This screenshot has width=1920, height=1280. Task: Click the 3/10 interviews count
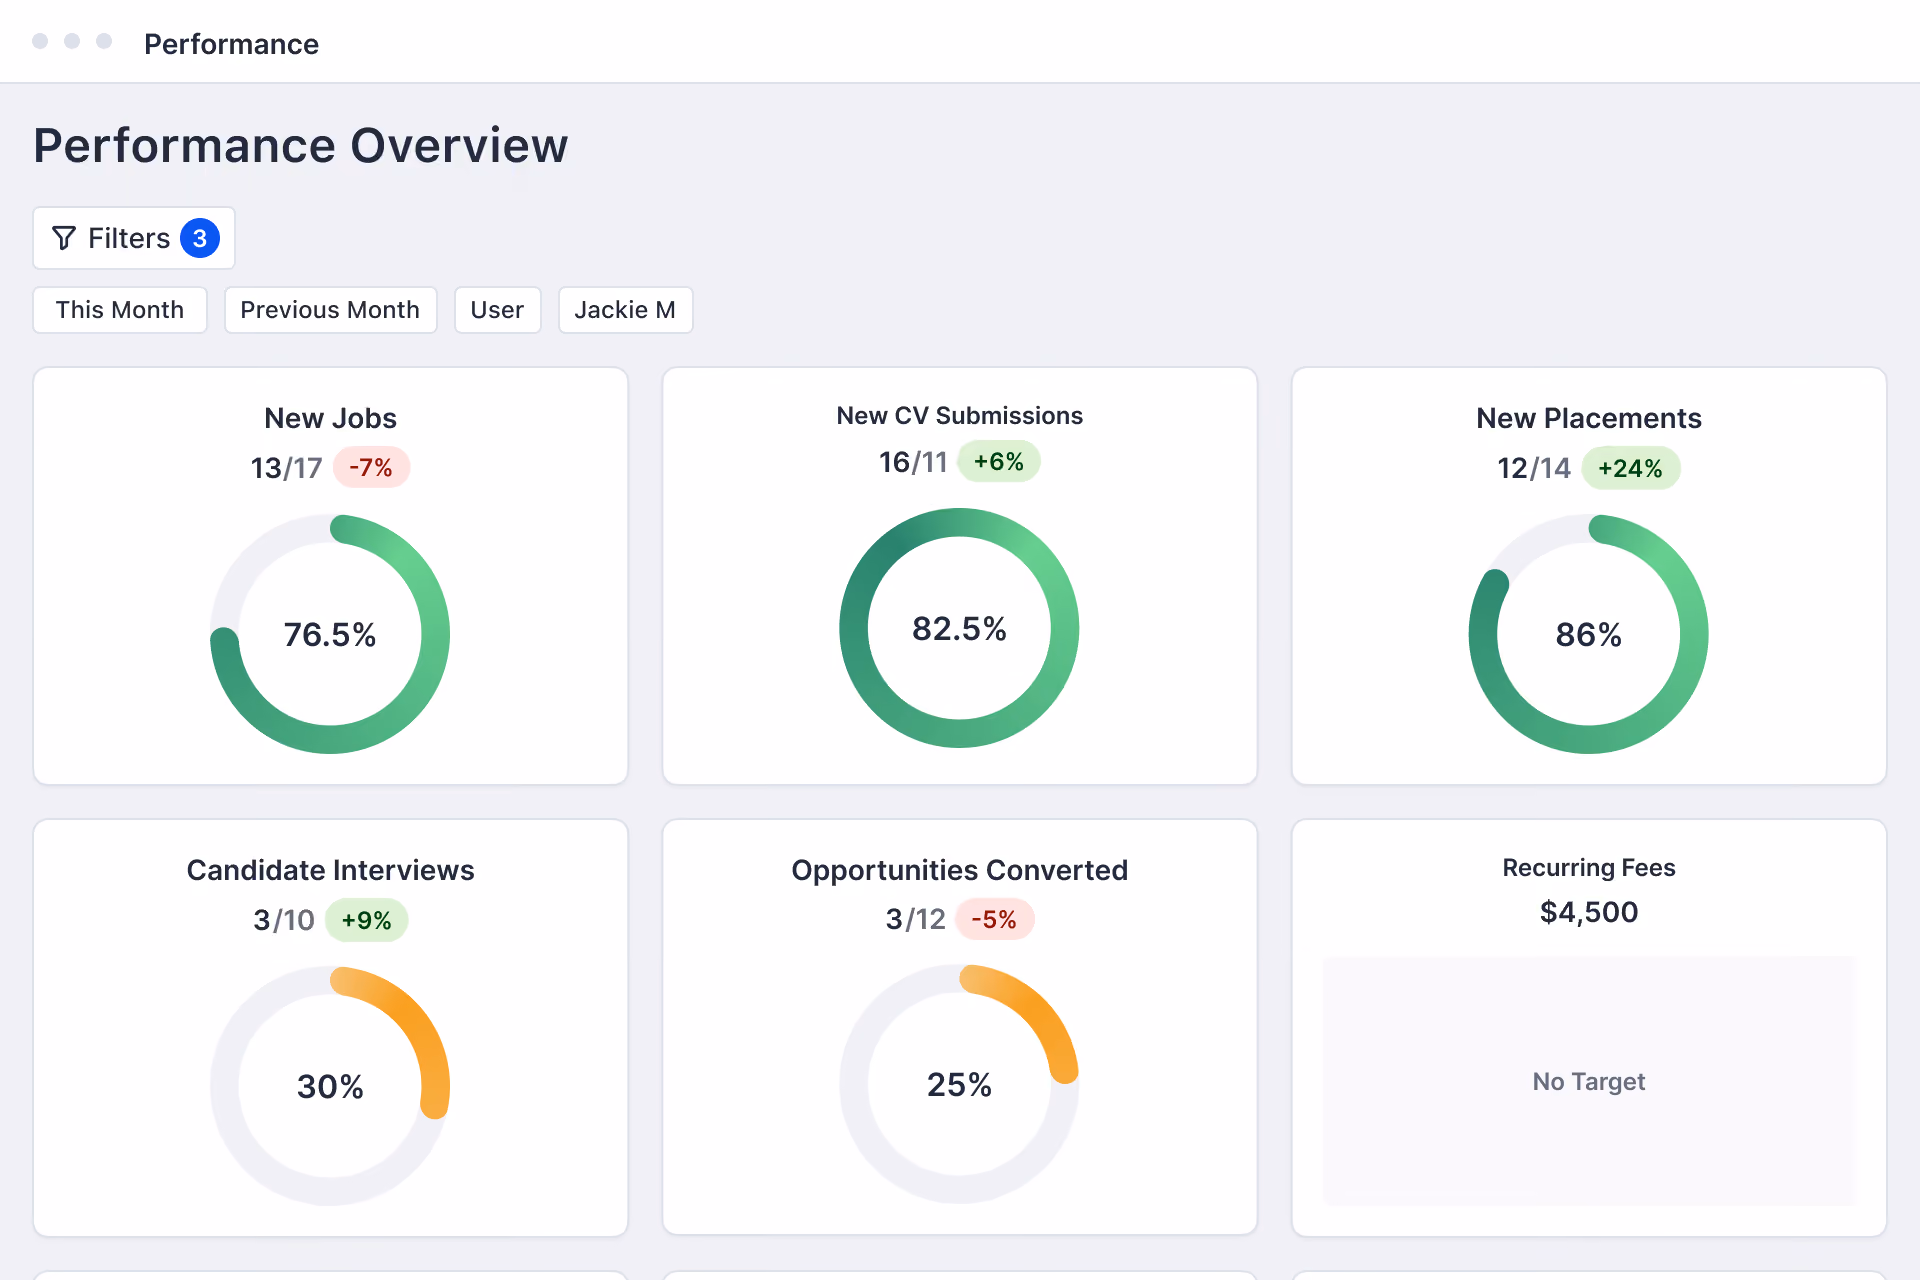coord(284,920)
